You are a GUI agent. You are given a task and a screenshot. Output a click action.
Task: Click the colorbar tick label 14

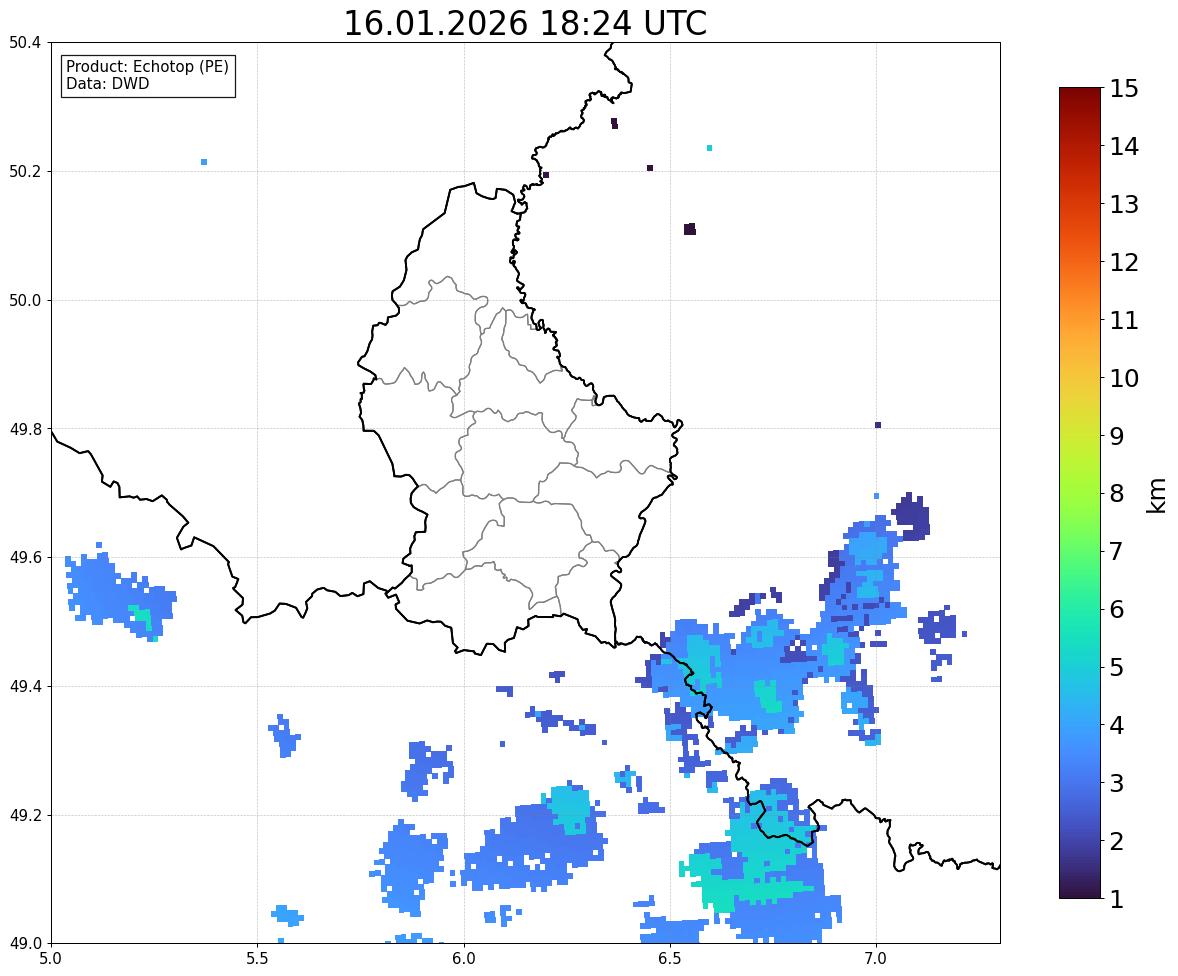[x=1124, y=147]
